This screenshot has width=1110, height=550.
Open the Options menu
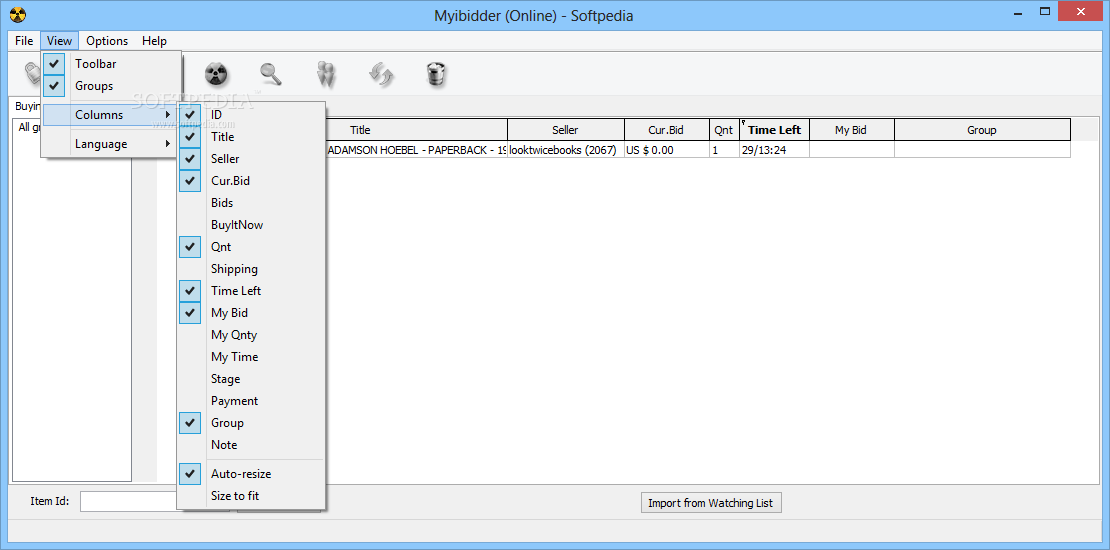[x=107, y=40]
